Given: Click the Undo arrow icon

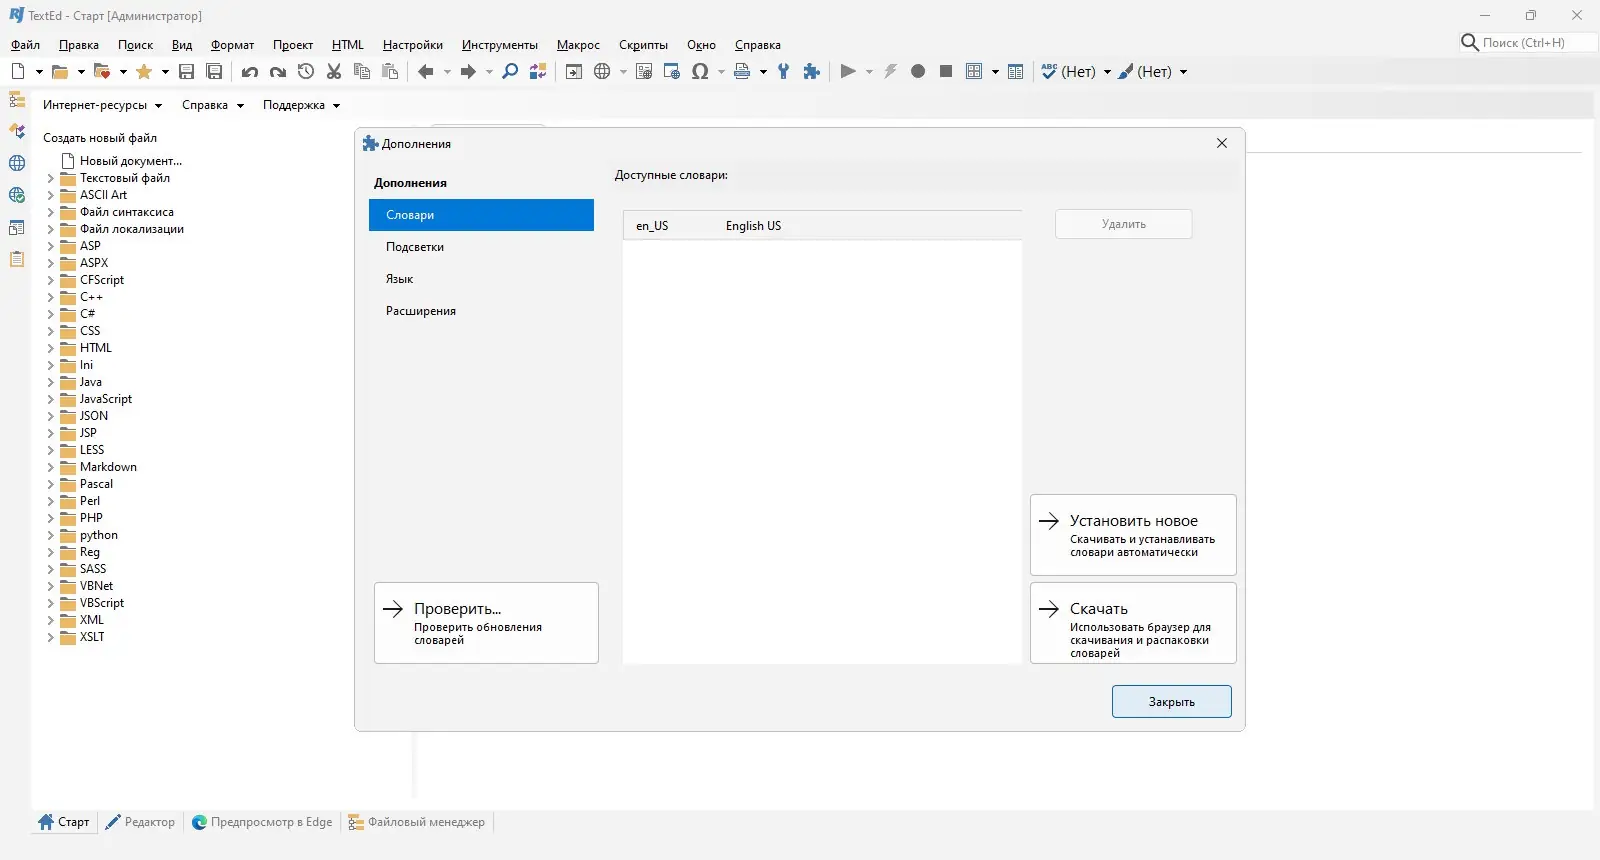Looking at the screenshot, I should [250, 71].
